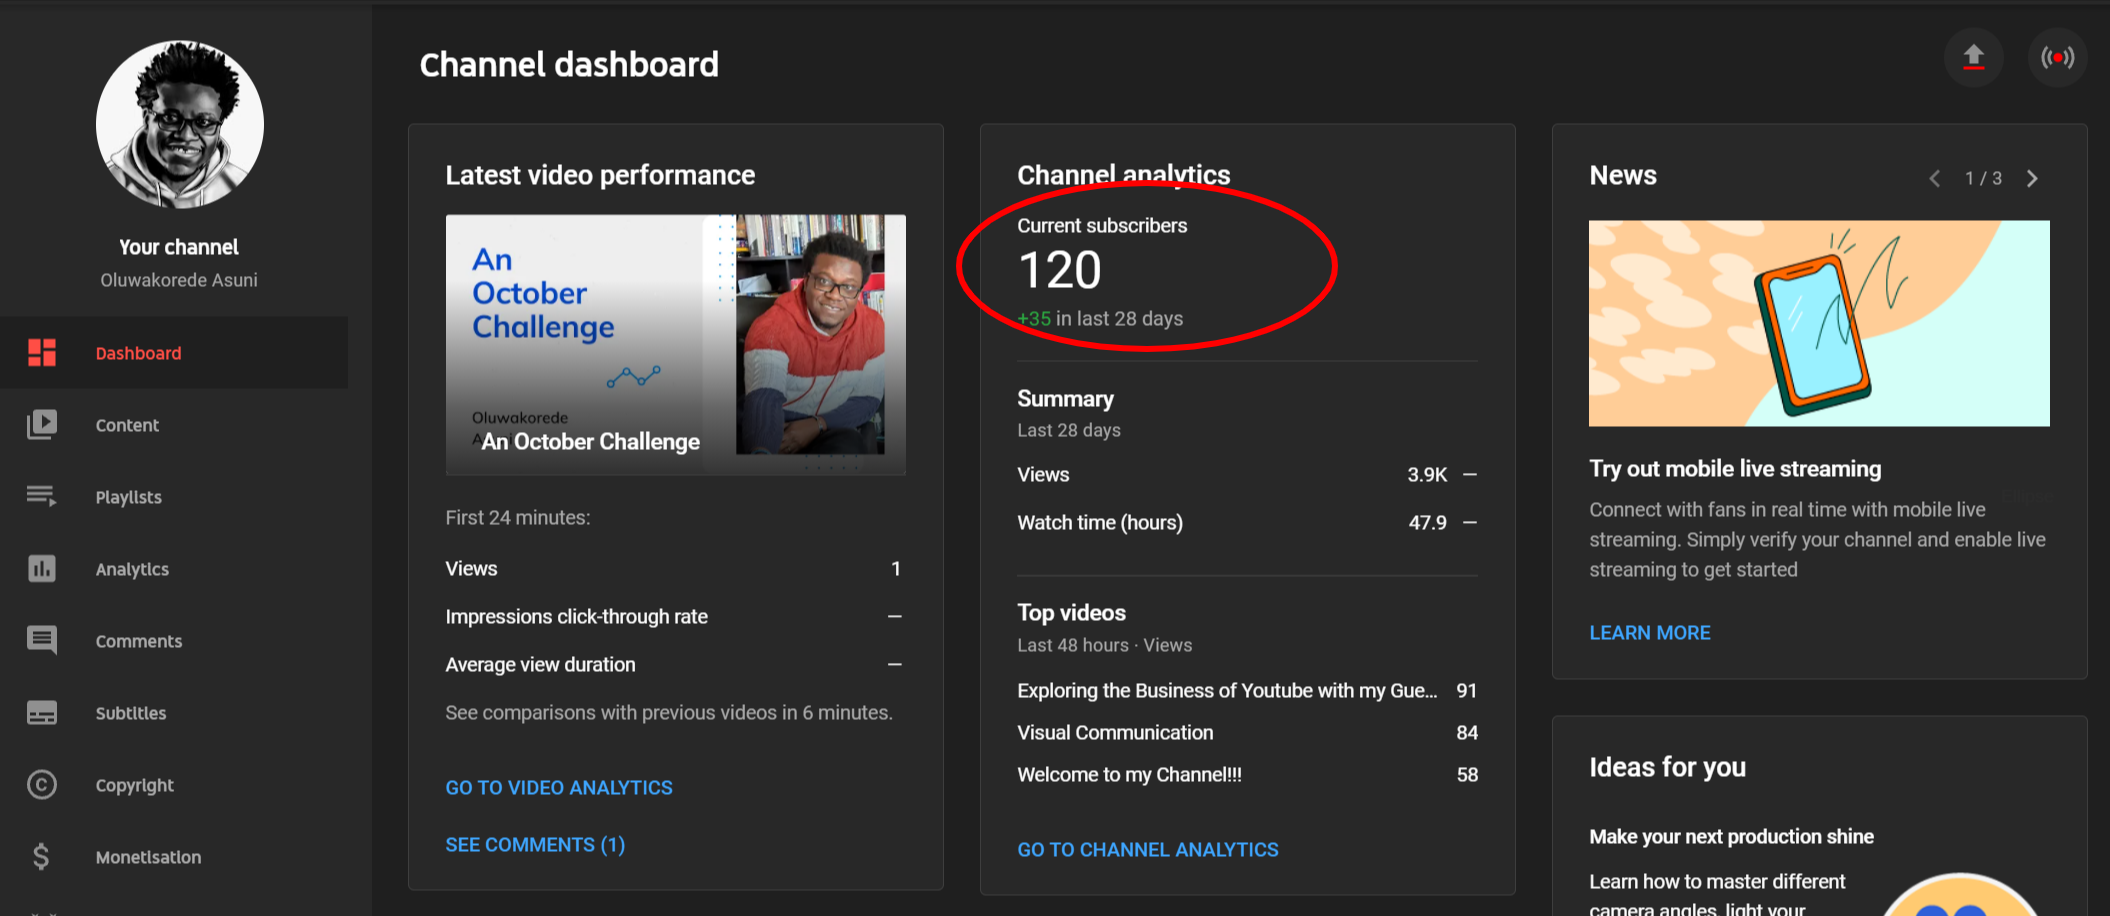Click the Monetisation dollar icon
This screenshot has width=2110, height=916.
42,857
